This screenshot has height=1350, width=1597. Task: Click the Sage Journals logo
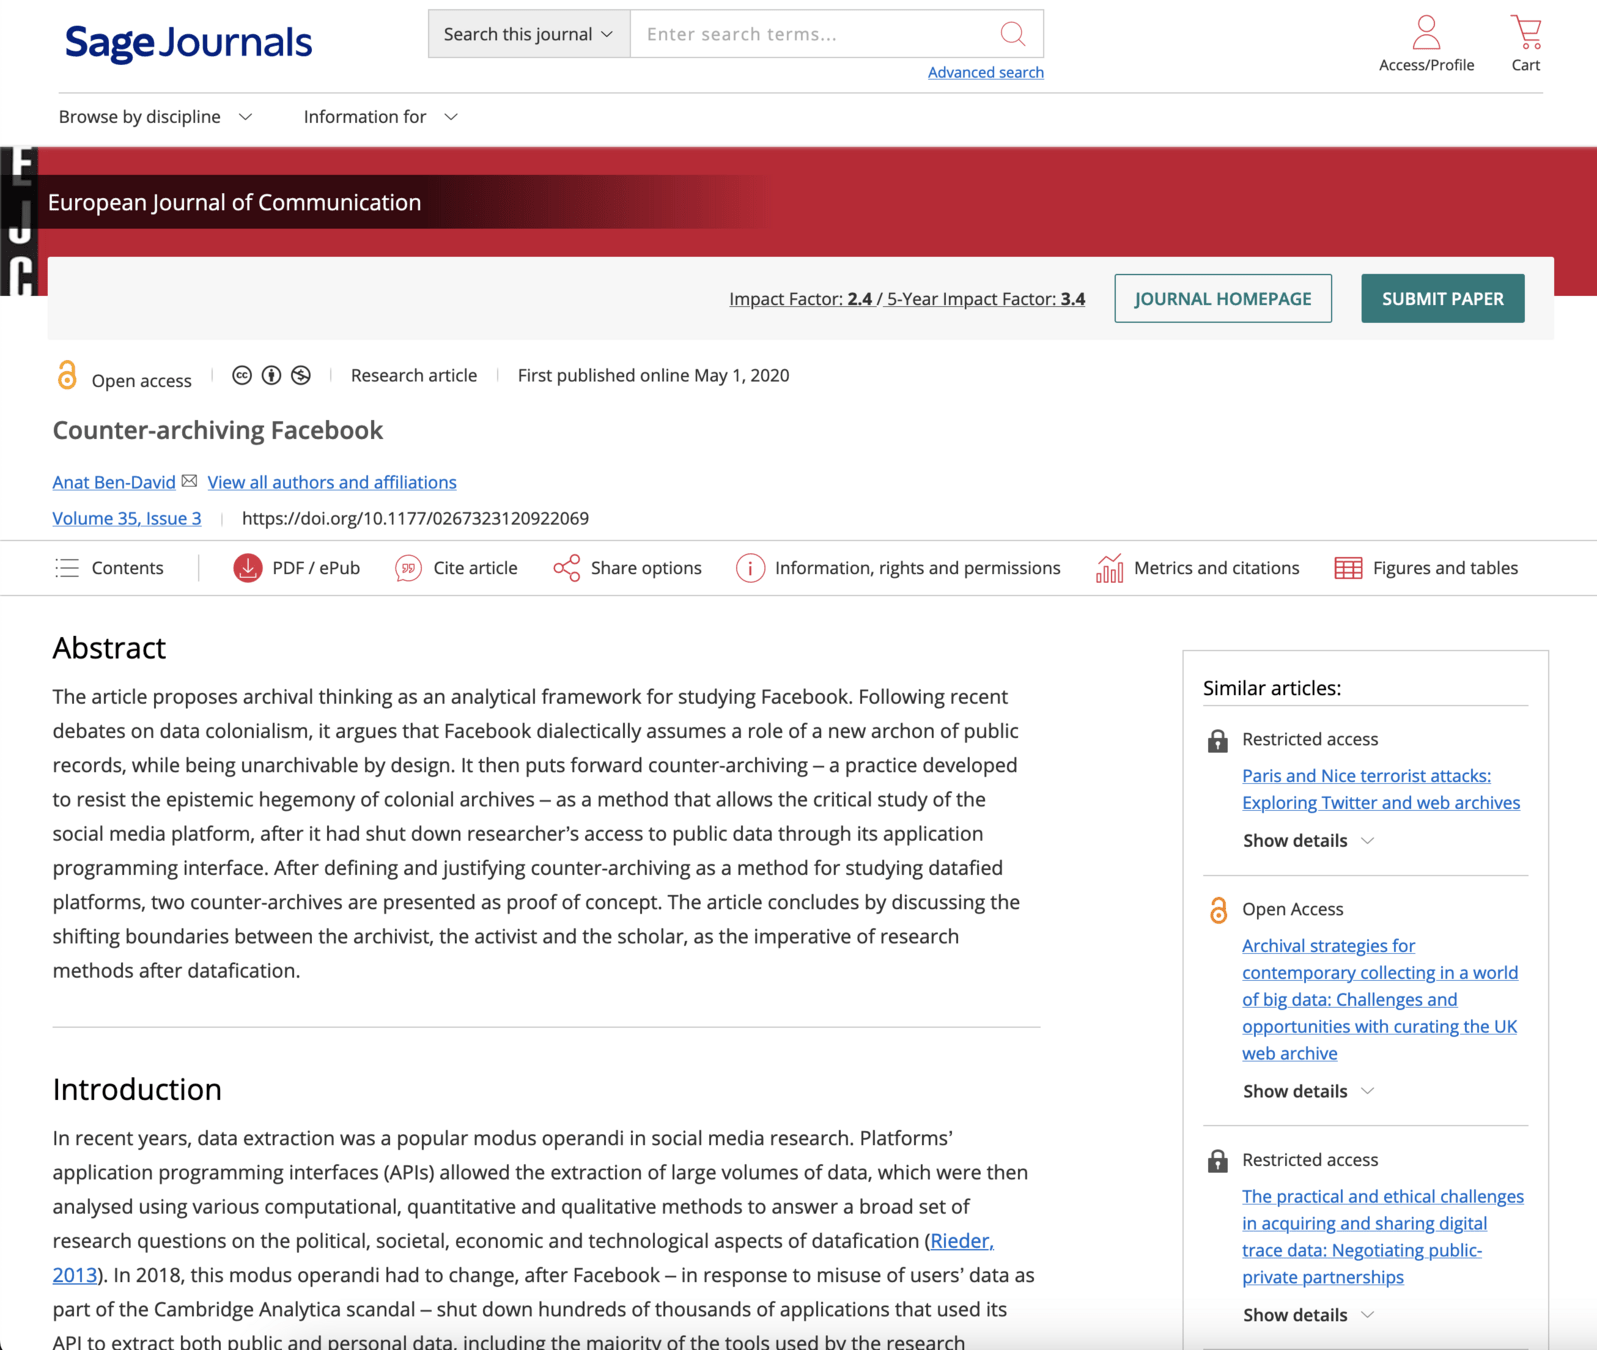pyautogui.click(x=188, y=43)
